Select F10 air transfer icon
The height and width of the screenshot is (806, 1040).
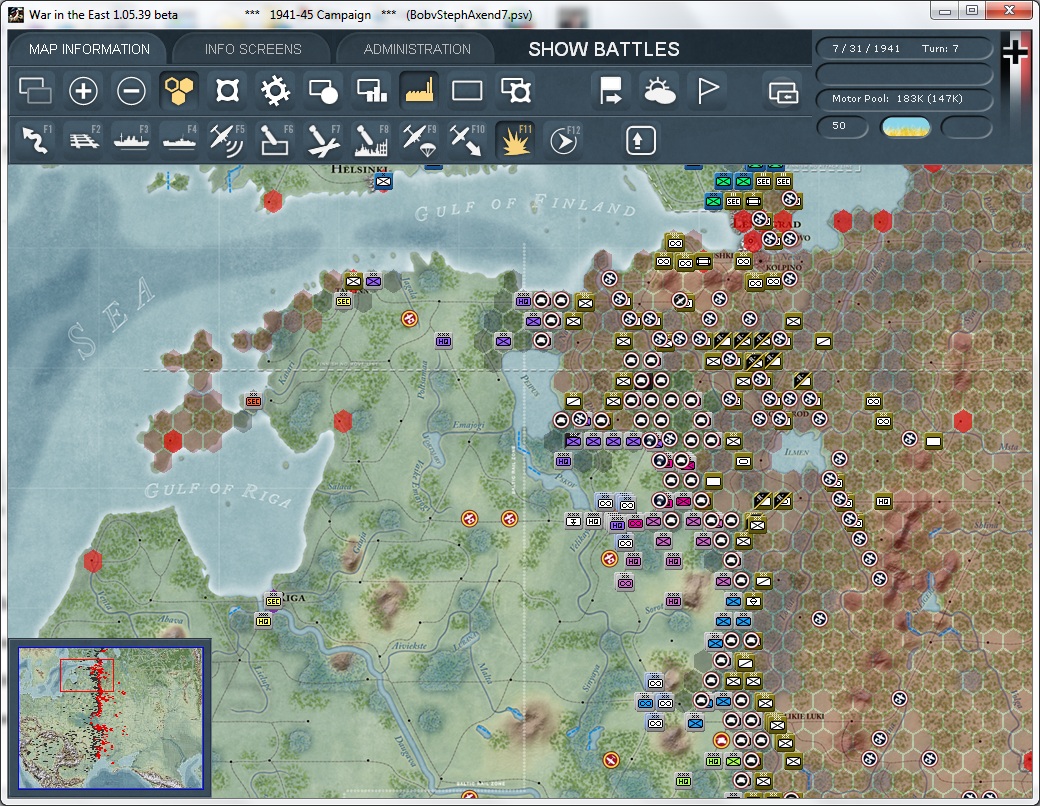coord(466,139)
